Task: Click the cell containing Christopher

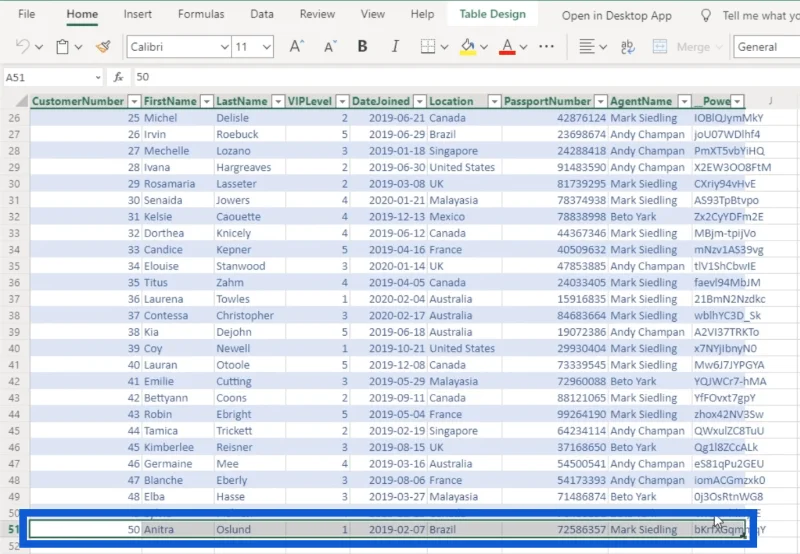Action: tap(249, 316)
